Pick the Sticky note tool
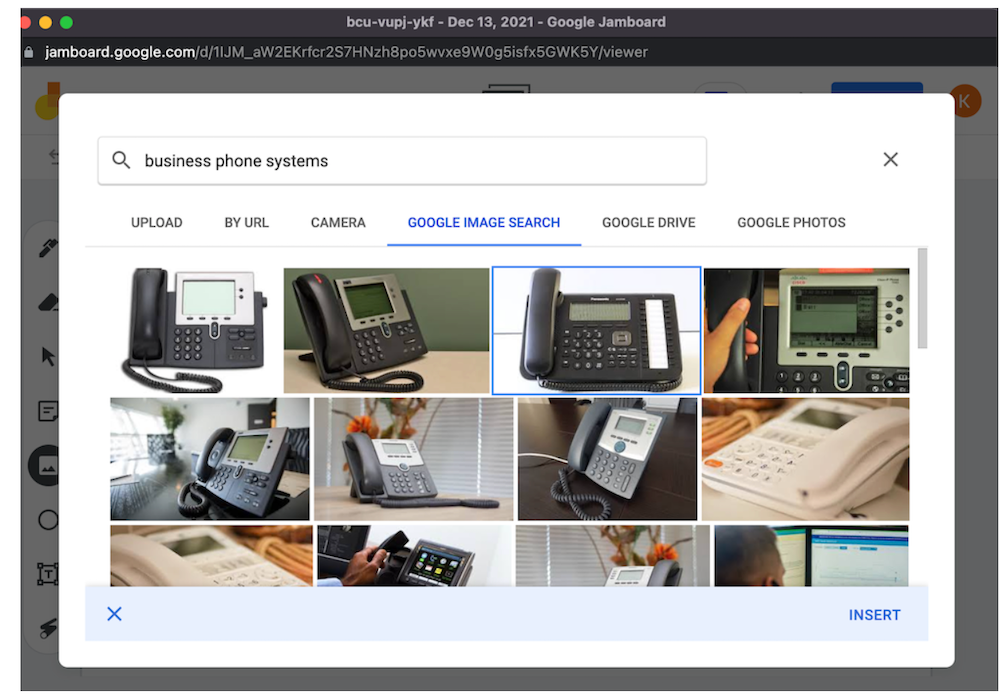This screenshot has height=699, width=1000. (47, 411)
